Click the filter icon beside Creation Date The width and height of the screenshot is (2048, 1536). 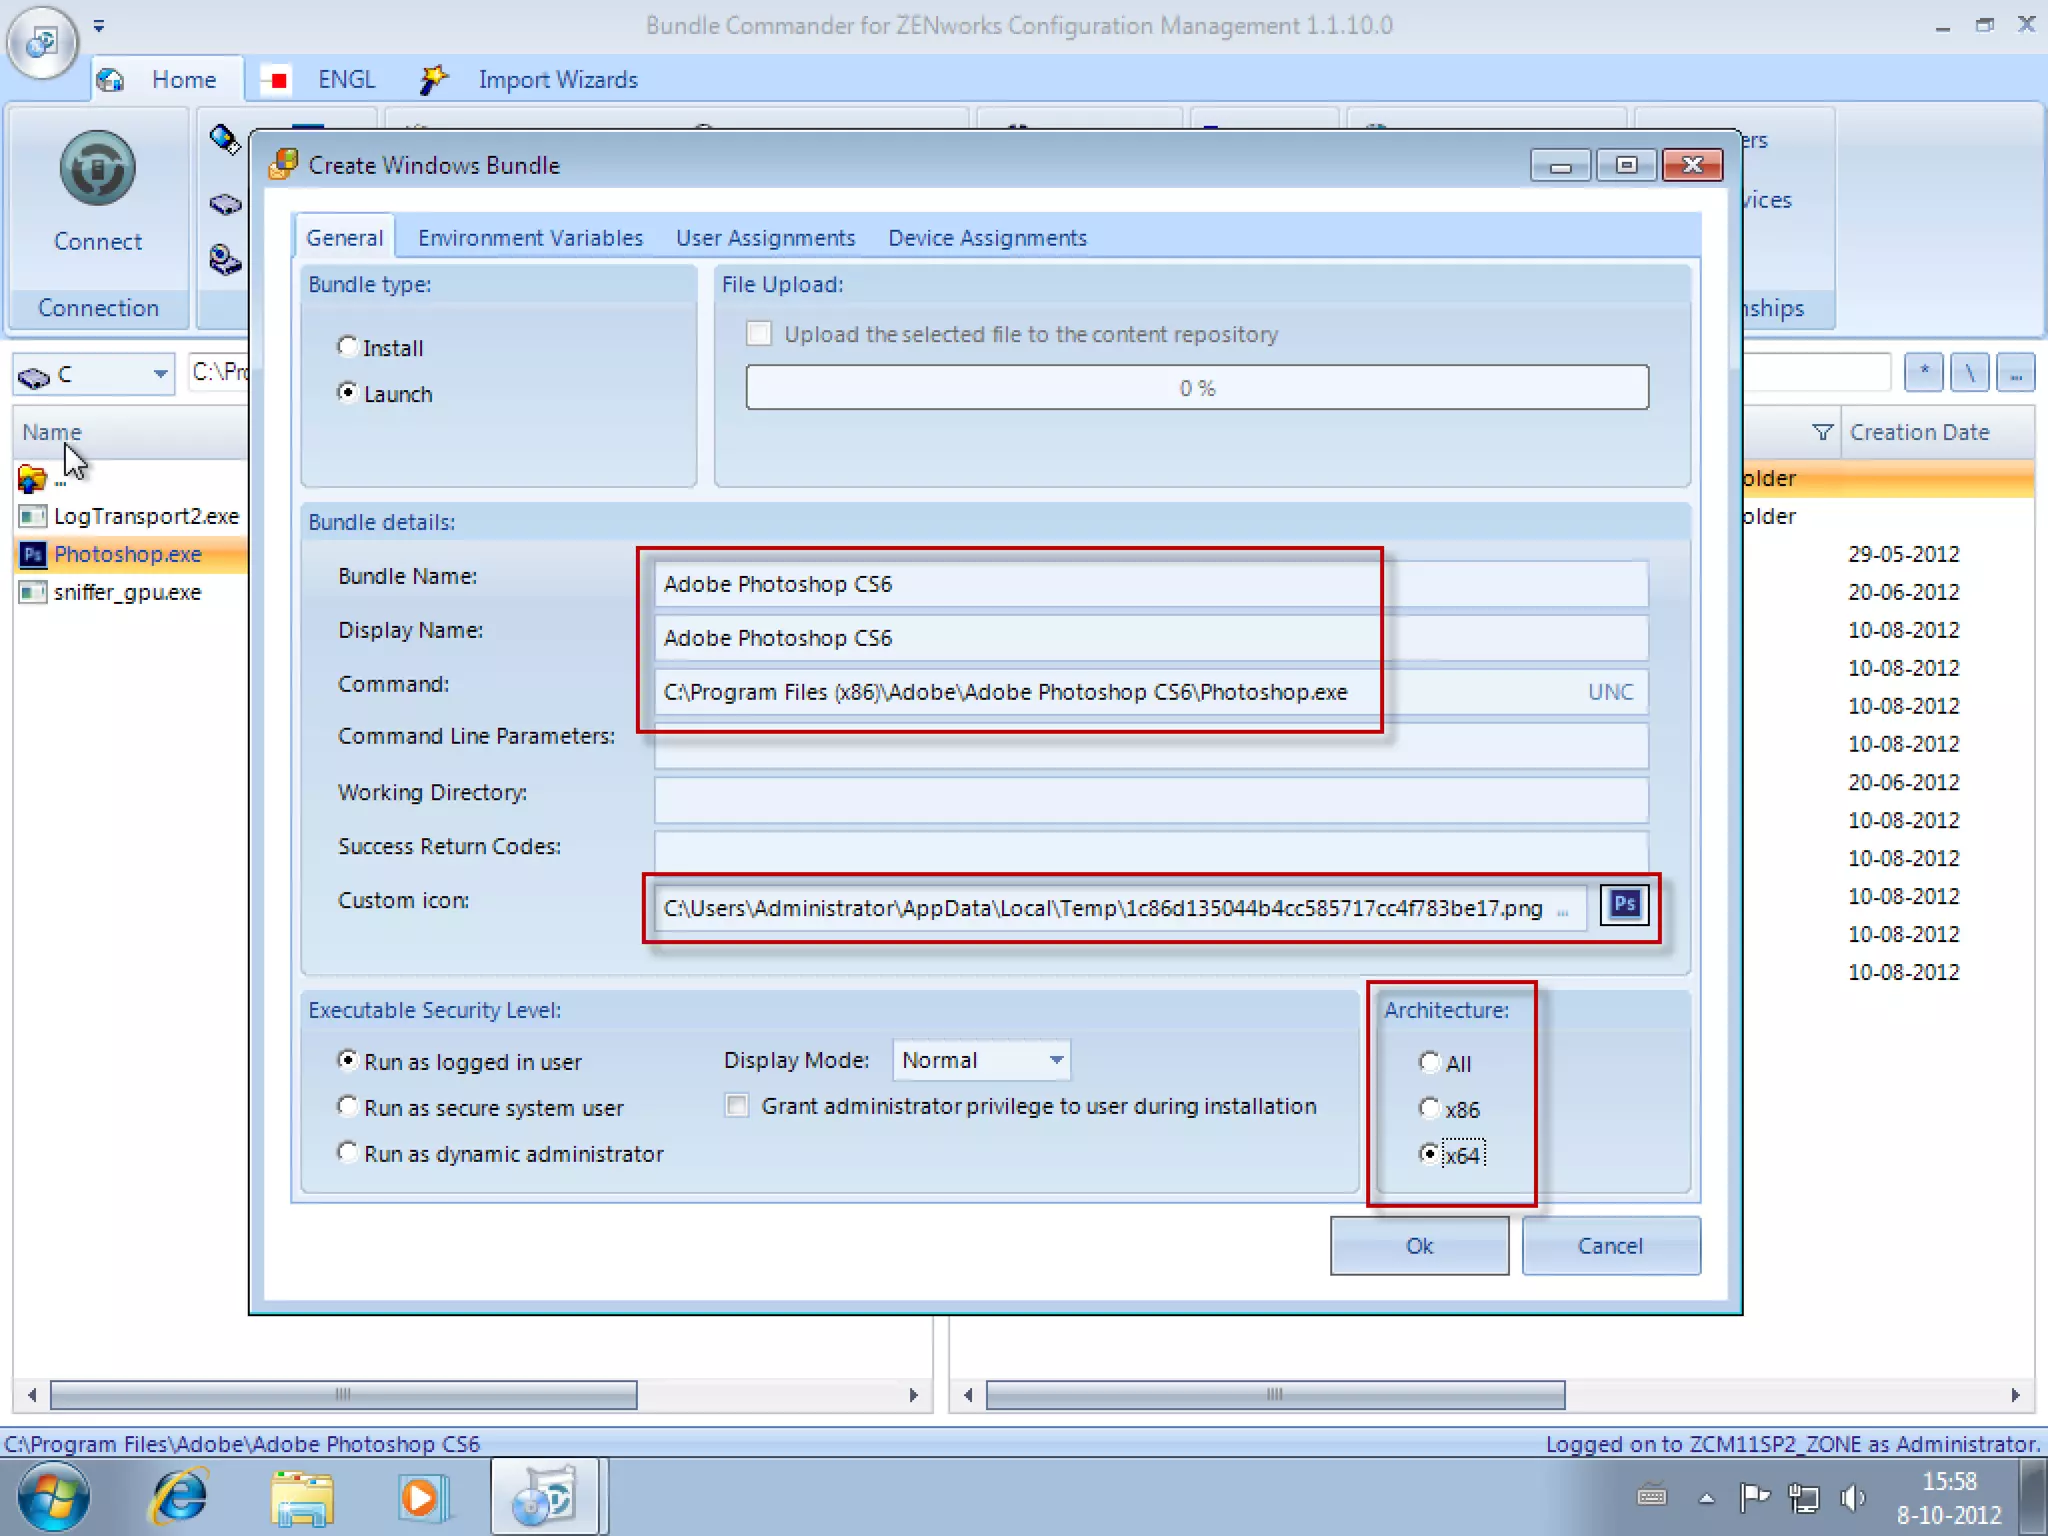[1822, 432]
